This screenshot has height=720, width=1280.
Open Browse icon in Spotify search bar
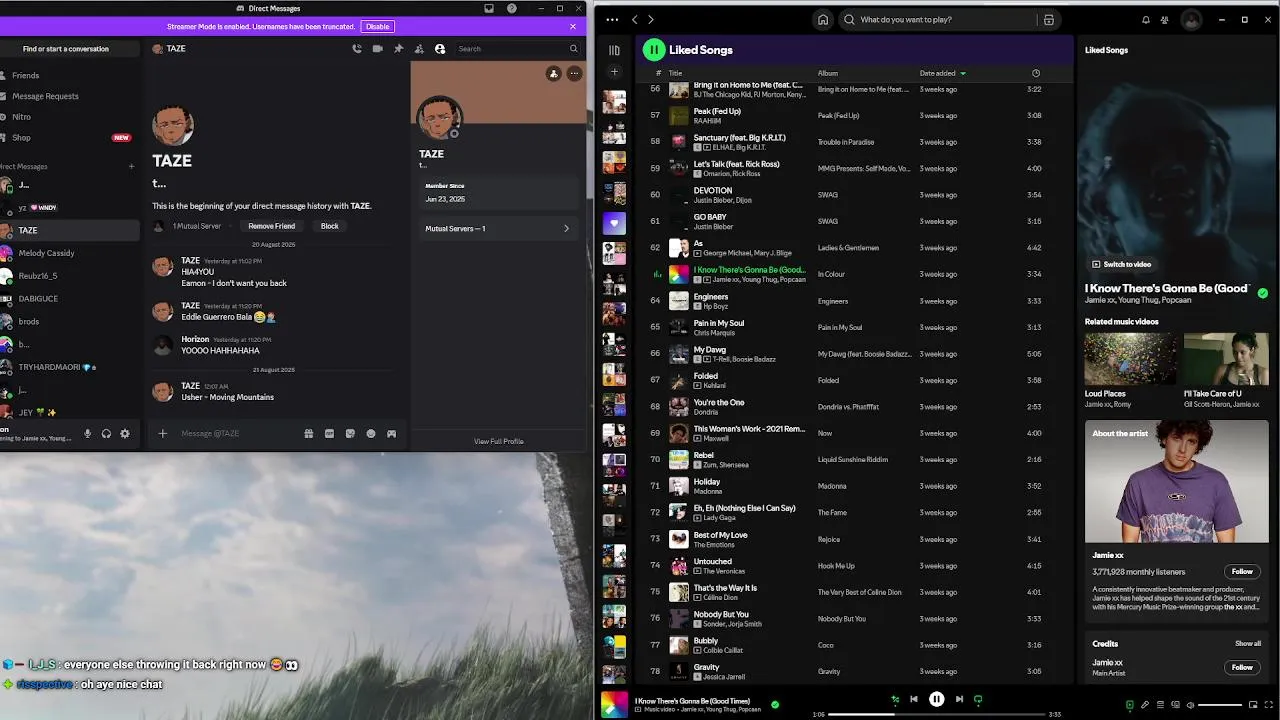pos(1048,19)
